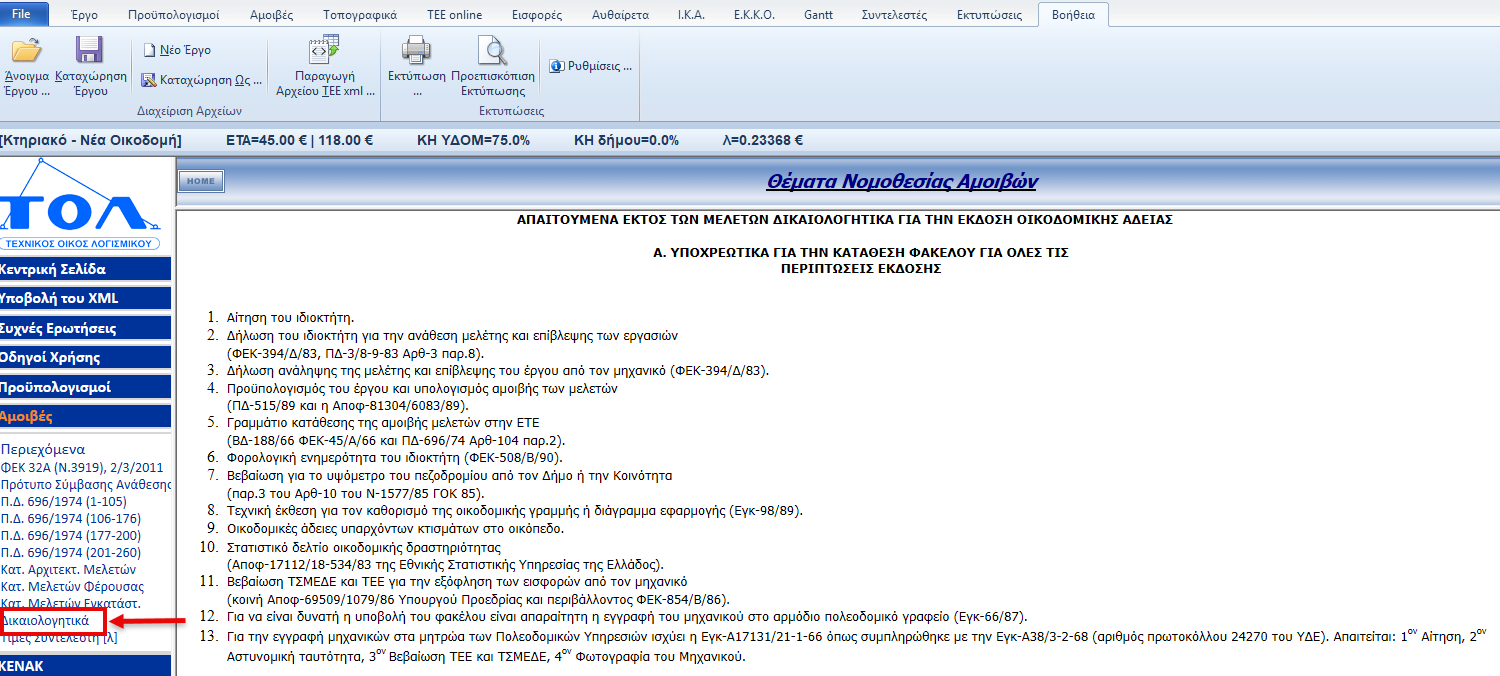Click the Θέματα Νομοθεσίας Αμοιβών heading link
The width and height of the screenshot is (1500, 676).
(901, 181)
